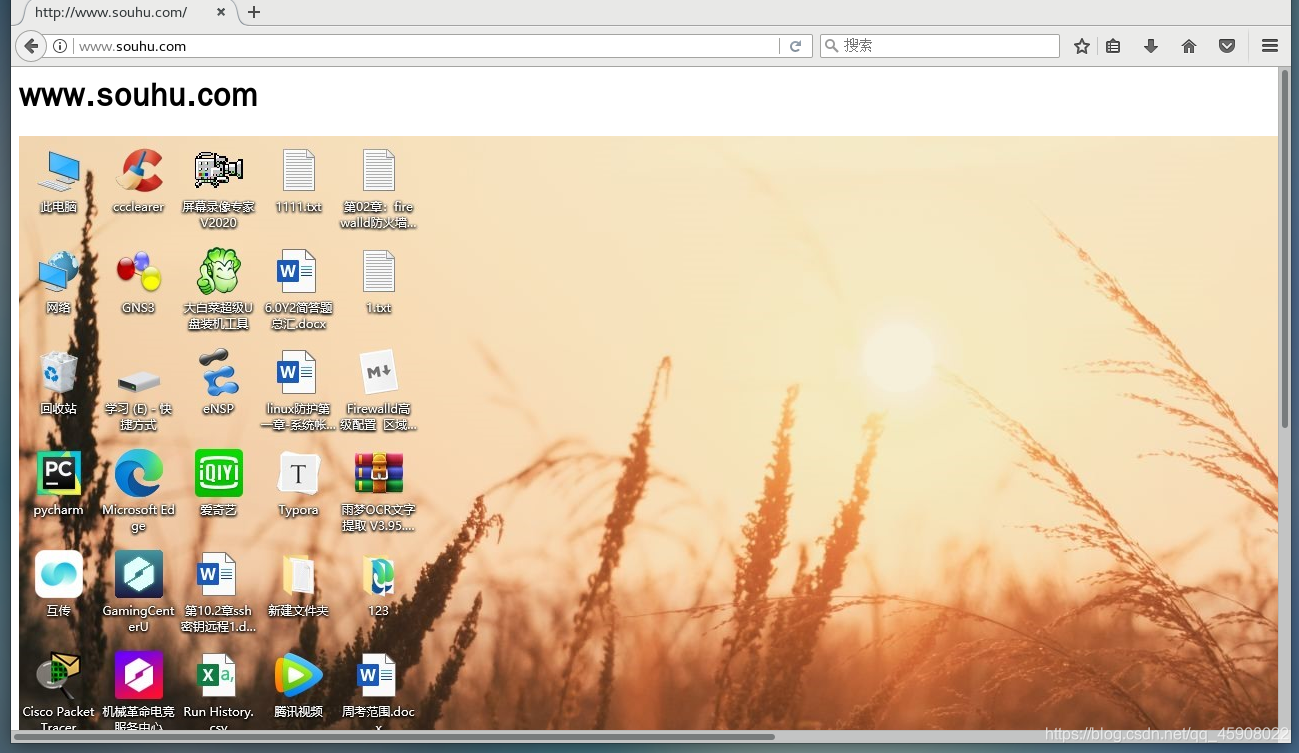Select the 6.0Y2简答题总汇.docx file

[299, 290]
